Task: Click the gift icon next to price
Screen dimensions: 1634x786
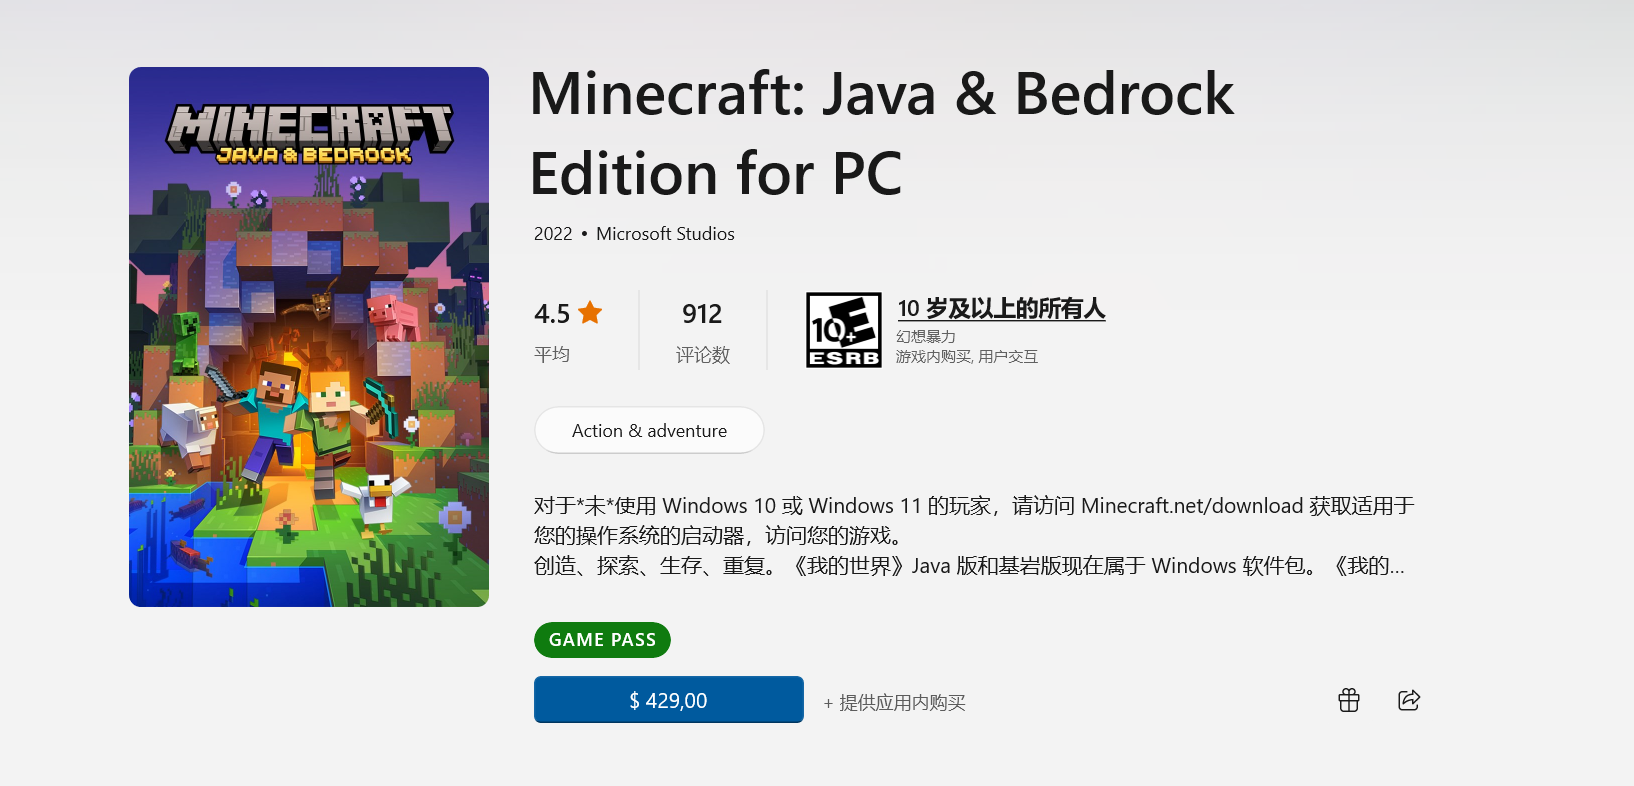Action: (x=1349, y=700)
